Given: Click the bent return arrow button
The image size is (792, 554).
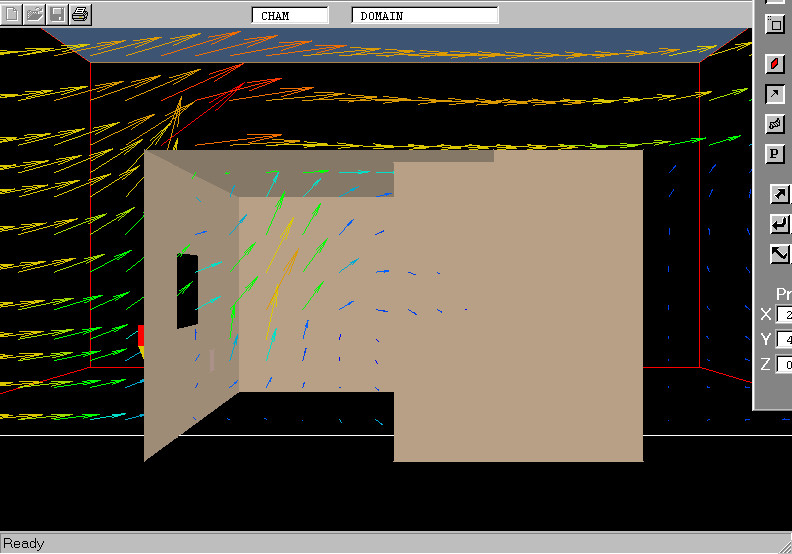Looking at the screenshot, I should [x=779, y=224].
